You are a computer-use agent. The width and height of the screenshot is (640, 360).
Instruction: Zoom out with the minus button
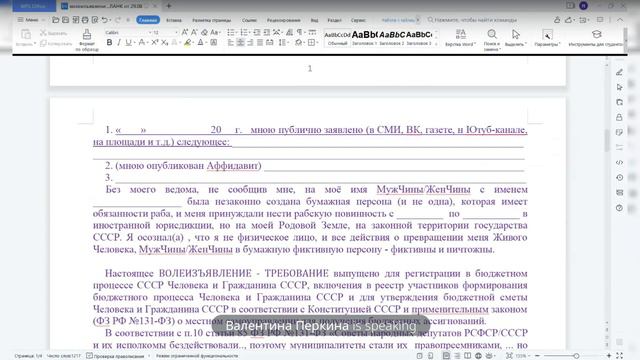[538, 356]
